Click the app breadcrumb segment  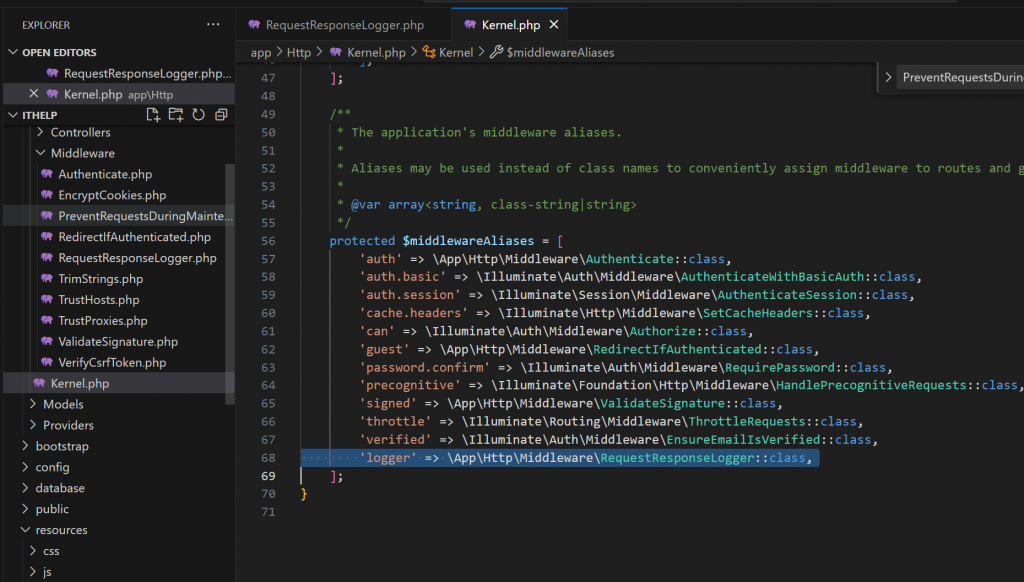261,52
